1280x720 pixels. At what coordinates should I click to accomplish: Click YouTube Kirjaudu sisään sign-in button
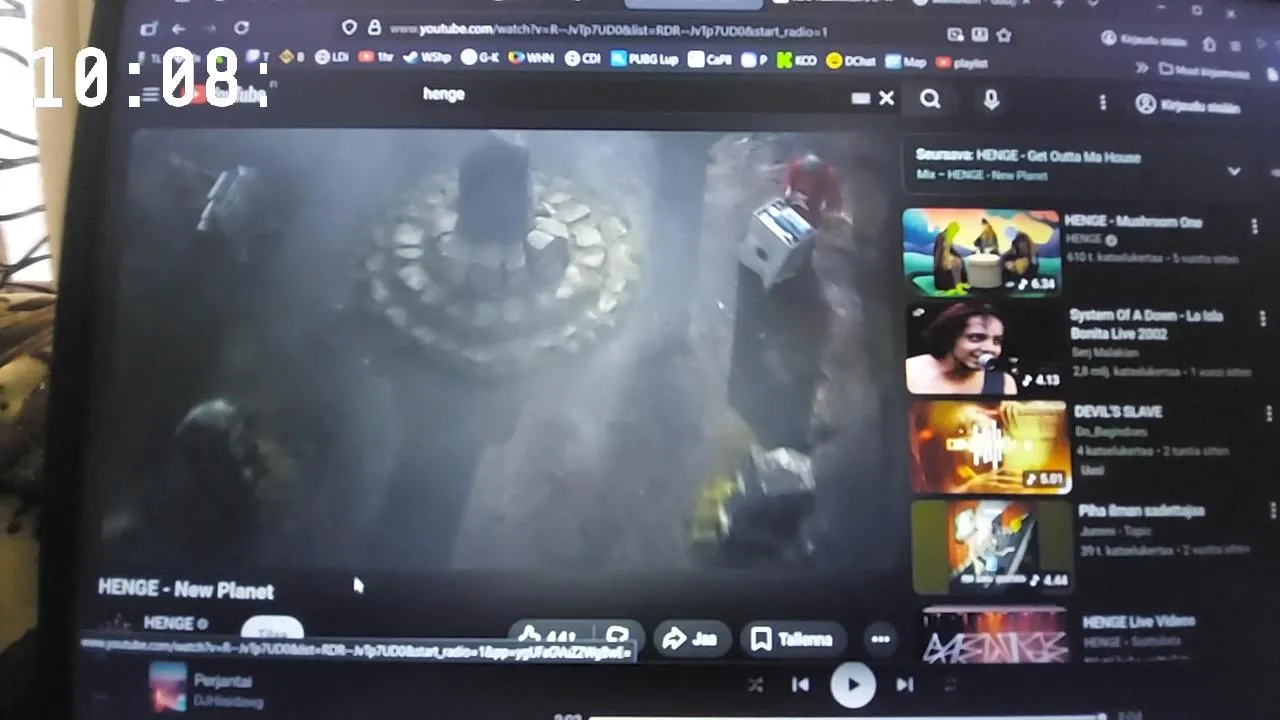point(1189,105)
